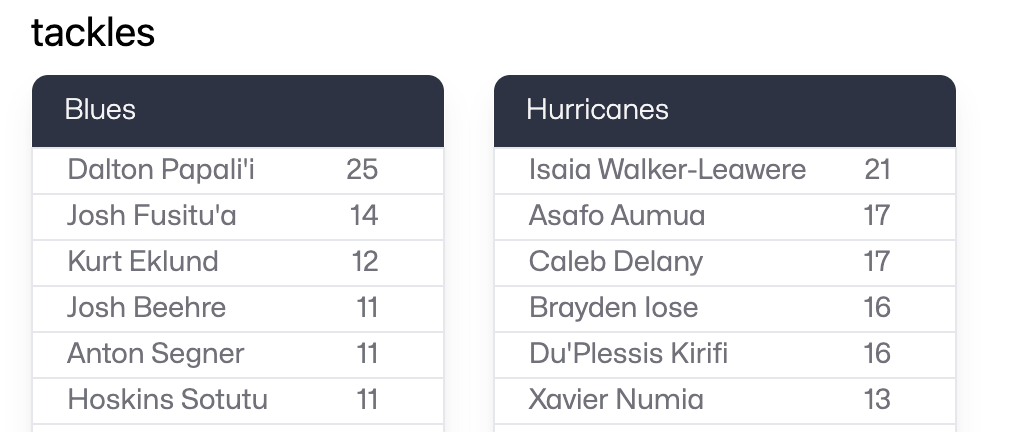Open Isaia Walker-Leawere player link
1010x432 pixels.
point(667,170)
